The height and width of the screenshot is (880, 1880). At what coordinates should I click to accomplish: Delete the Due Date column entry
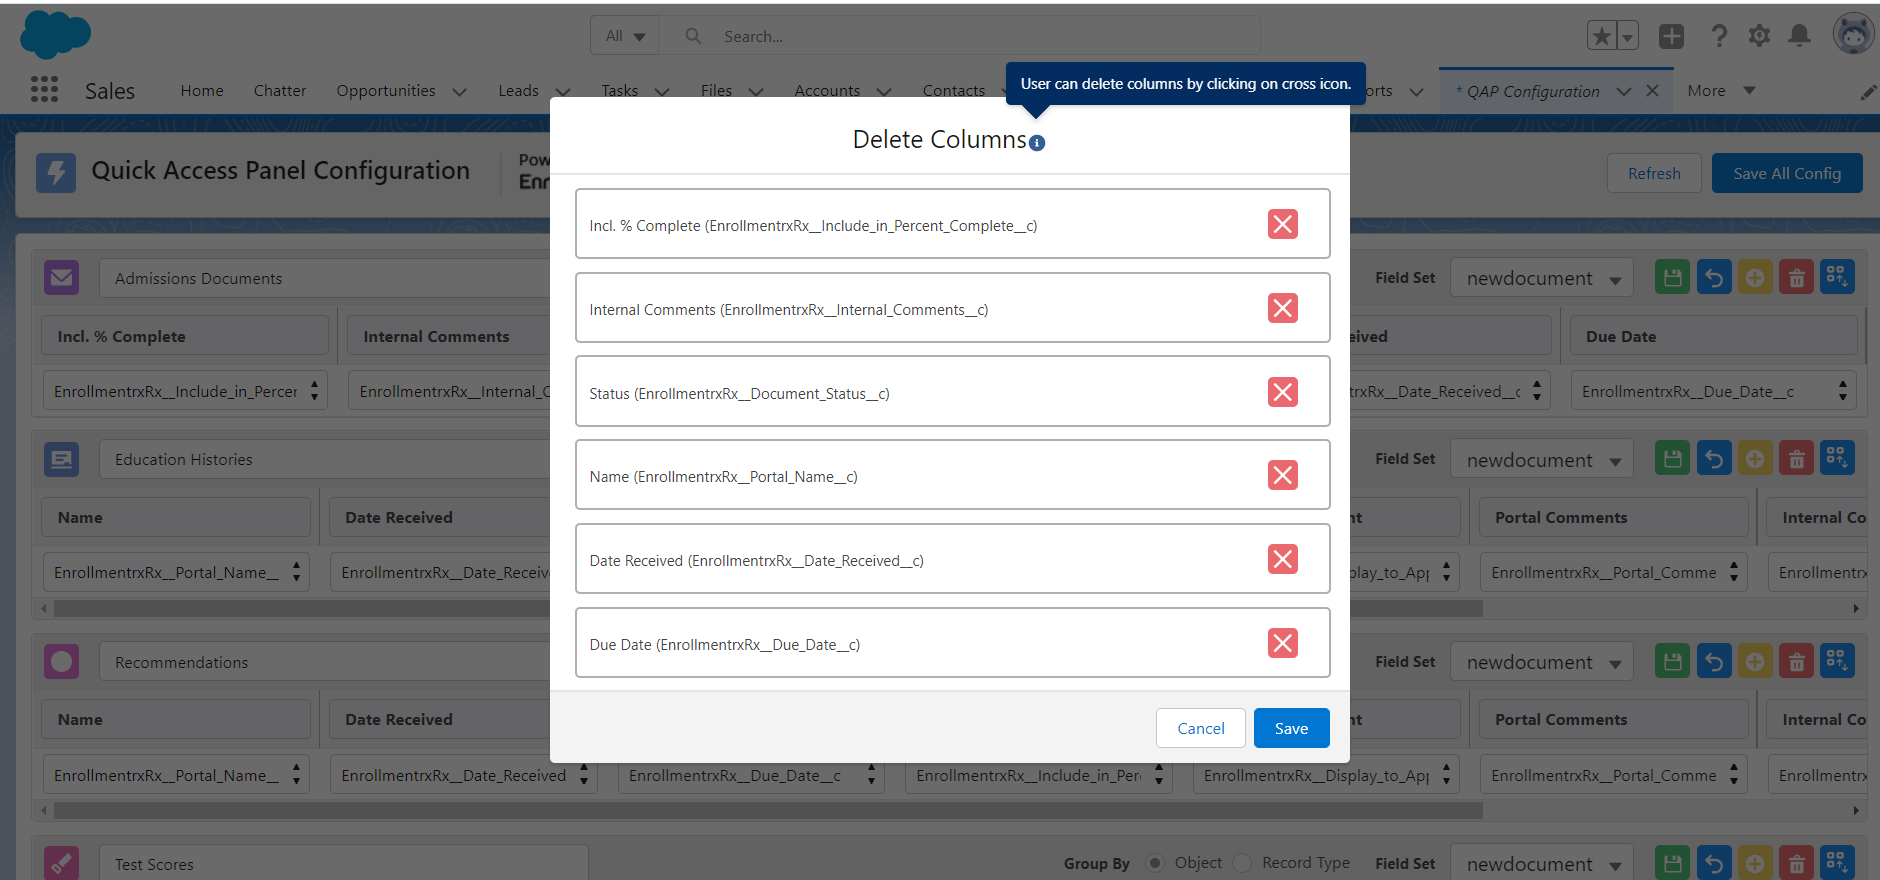click(1282, 643)
